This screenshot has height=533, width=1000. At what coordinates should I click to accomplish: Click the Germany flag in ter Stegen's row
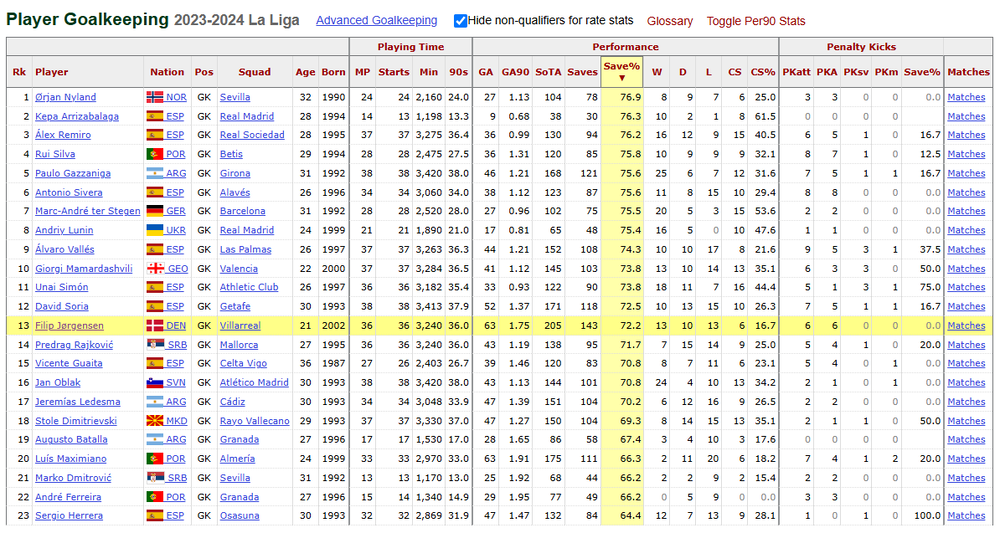(155, 211)
